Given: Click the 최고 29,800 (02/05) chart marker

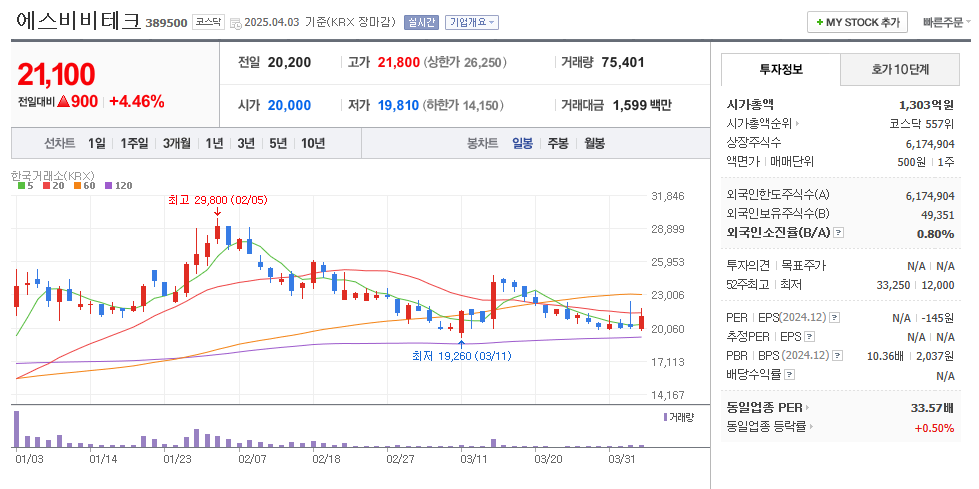Looking at the screenshot, I should [217, 200].
